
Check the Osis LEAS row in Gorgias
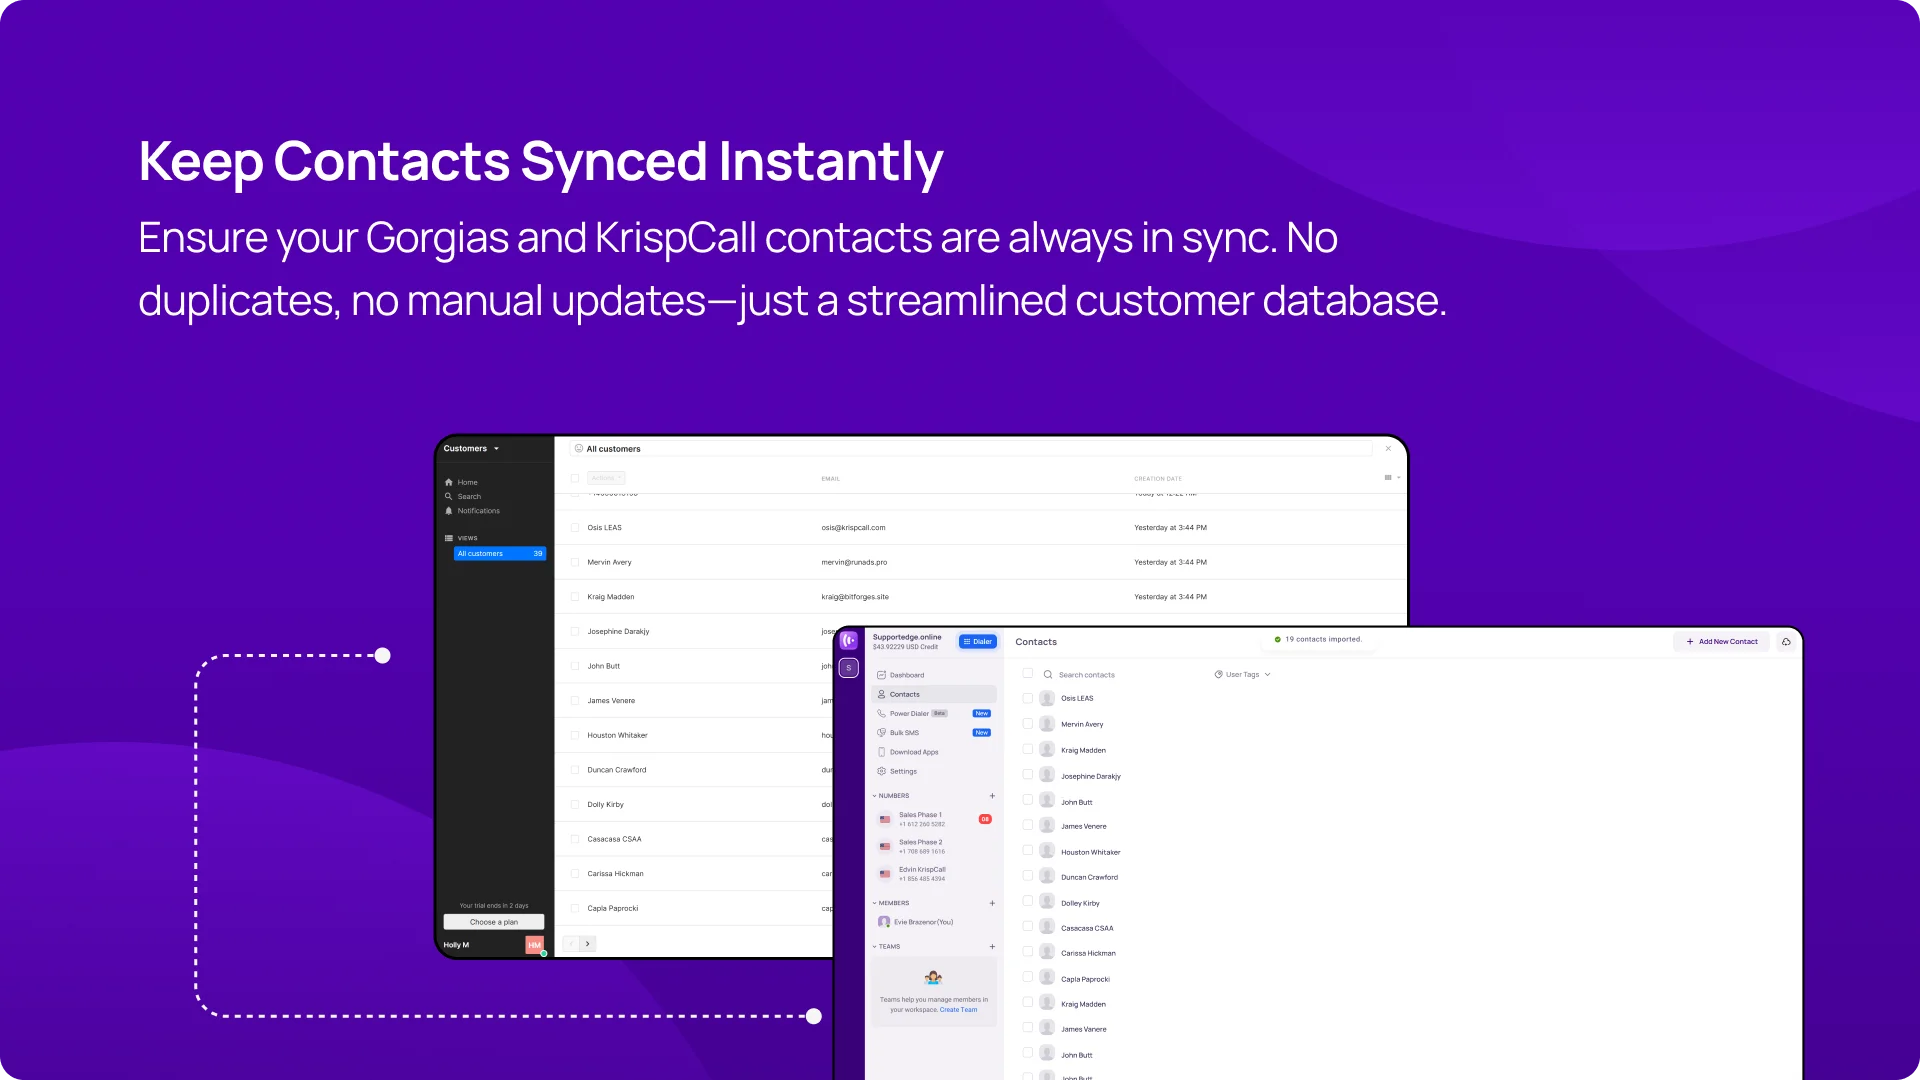pos(575,528)
